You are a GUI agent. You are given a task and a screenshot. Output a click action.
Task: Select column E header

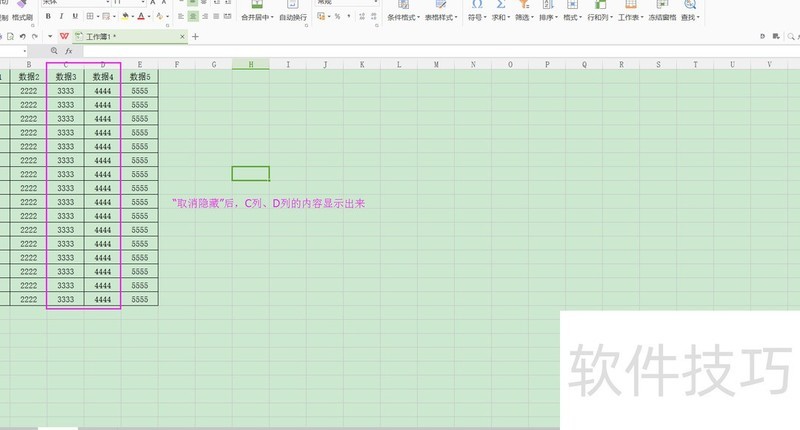click(x=140, y=64)
